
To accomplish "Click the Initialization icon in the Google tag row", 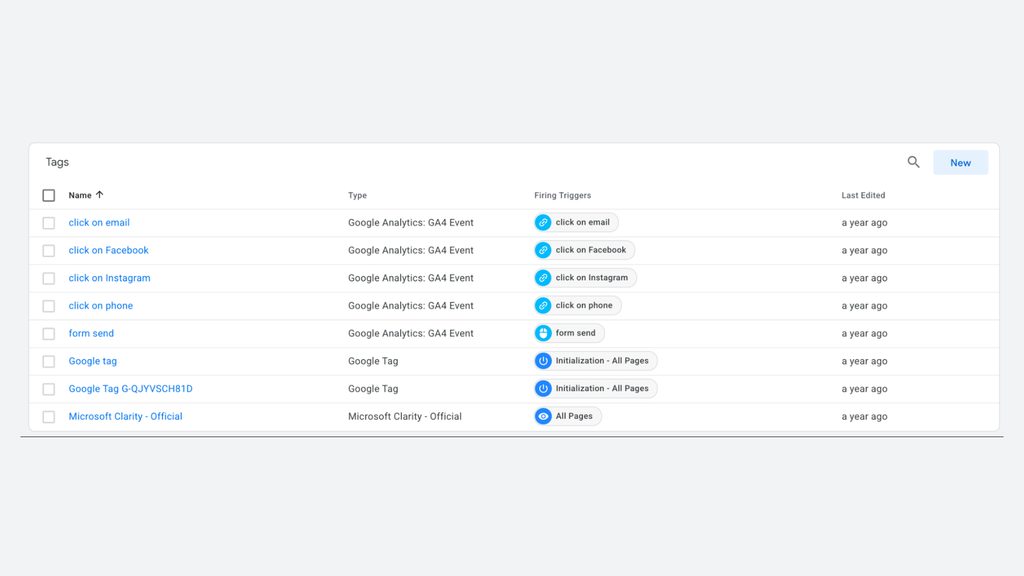I will coord(543,360).
